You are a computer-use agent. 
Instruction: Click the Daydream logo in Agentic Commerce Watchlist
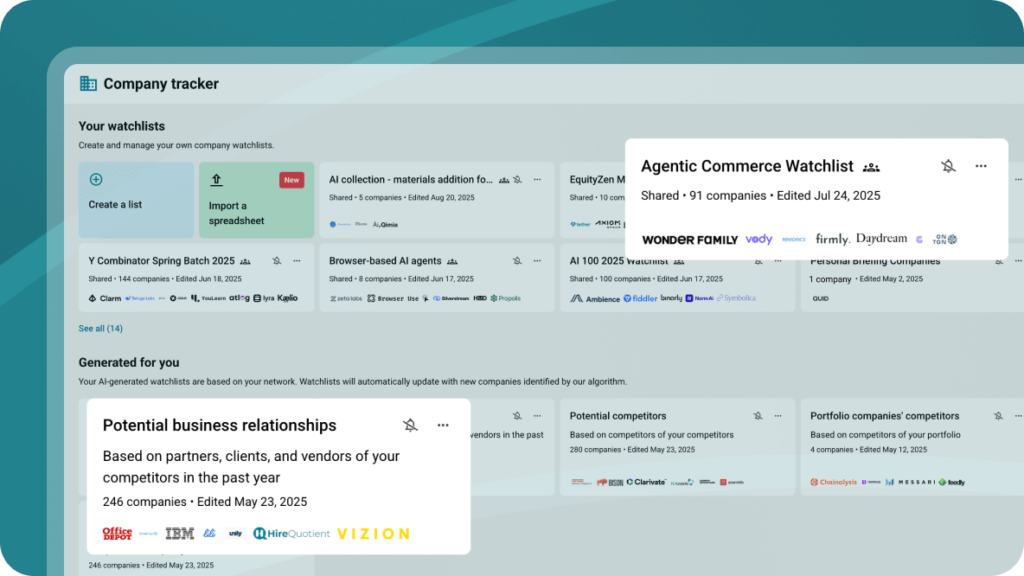click(881, 239)
